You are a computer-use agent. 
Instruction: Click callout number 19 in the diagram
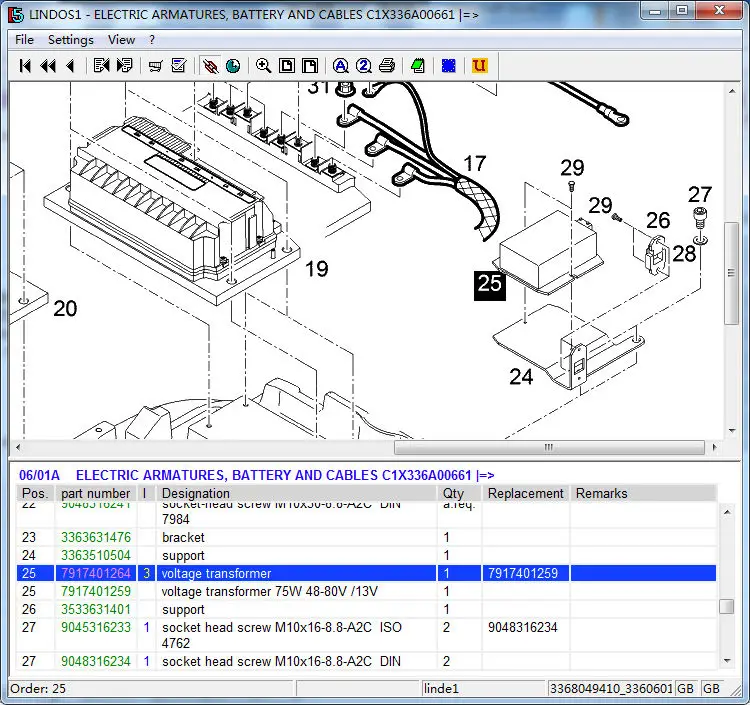tap(317, 269)
